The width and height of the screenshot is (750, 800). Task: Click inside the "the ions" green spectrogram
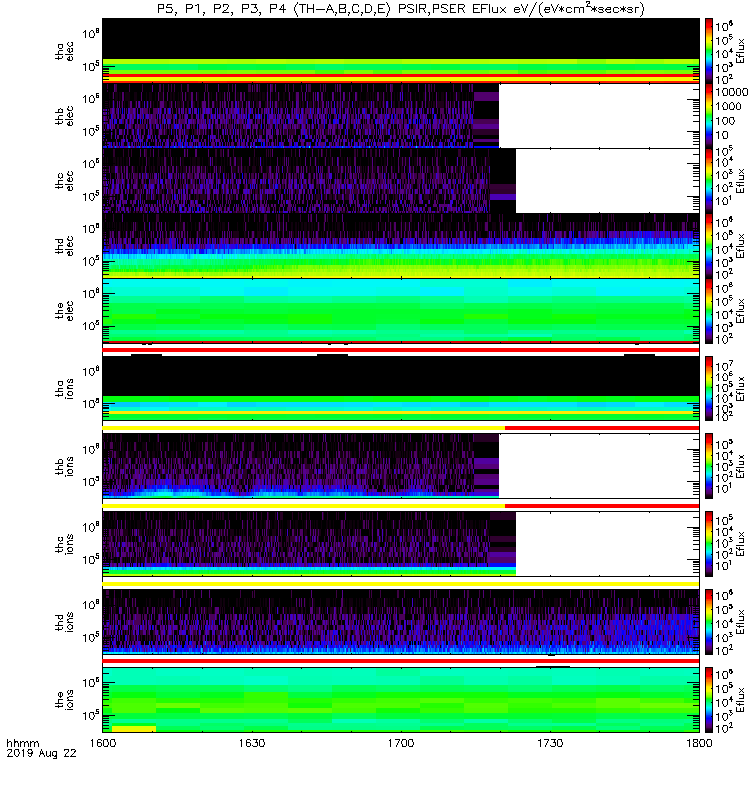401,699
